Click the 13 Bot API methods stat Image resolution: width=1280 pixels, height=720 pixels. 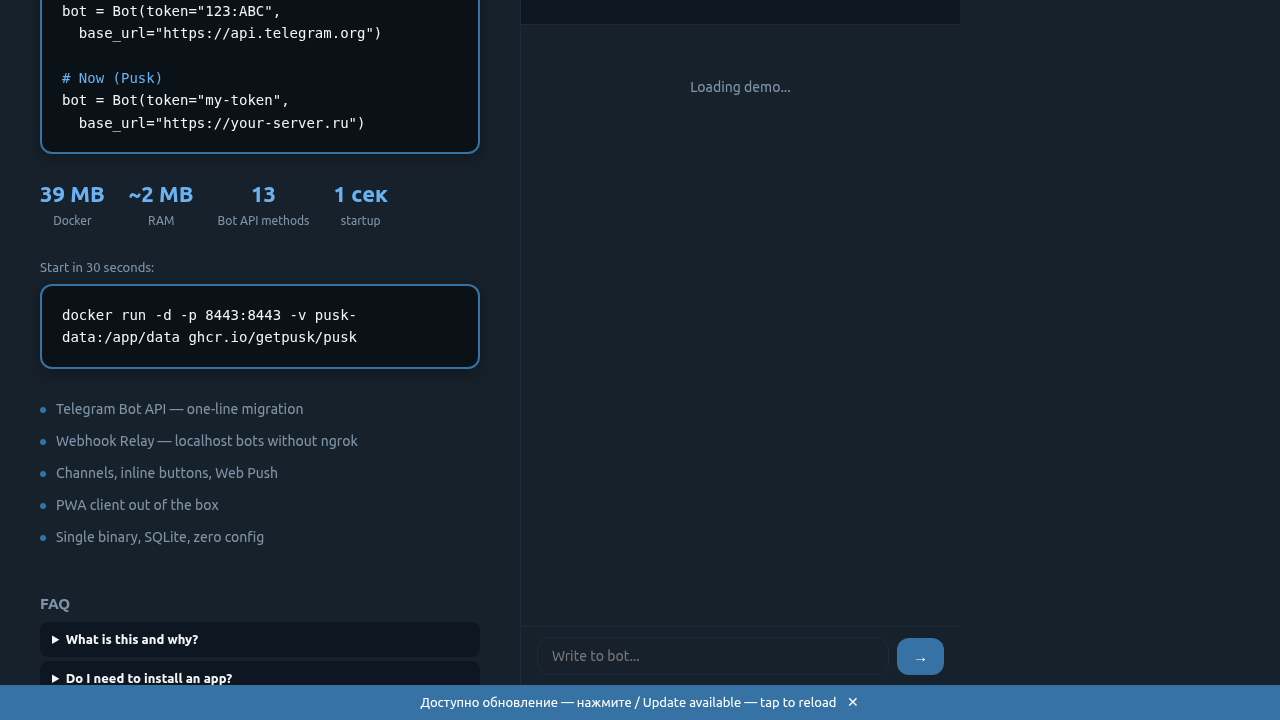coord(263,205)
